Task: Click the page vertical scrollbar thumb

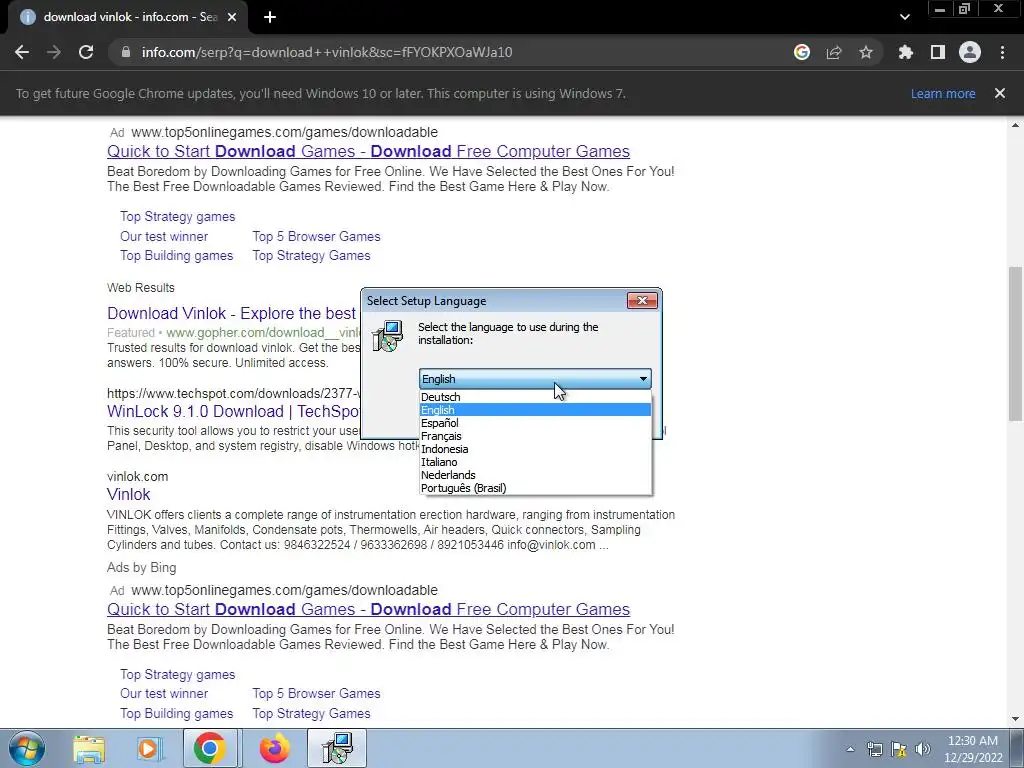Action: pos(1016,344)
